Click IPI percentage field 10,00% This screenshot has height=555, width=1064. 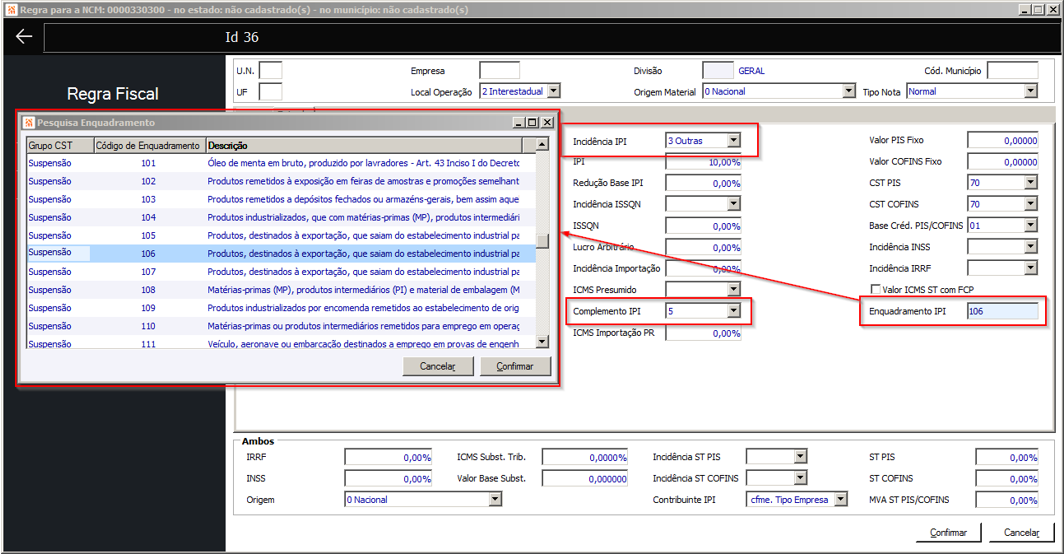(x=703, y=162)
